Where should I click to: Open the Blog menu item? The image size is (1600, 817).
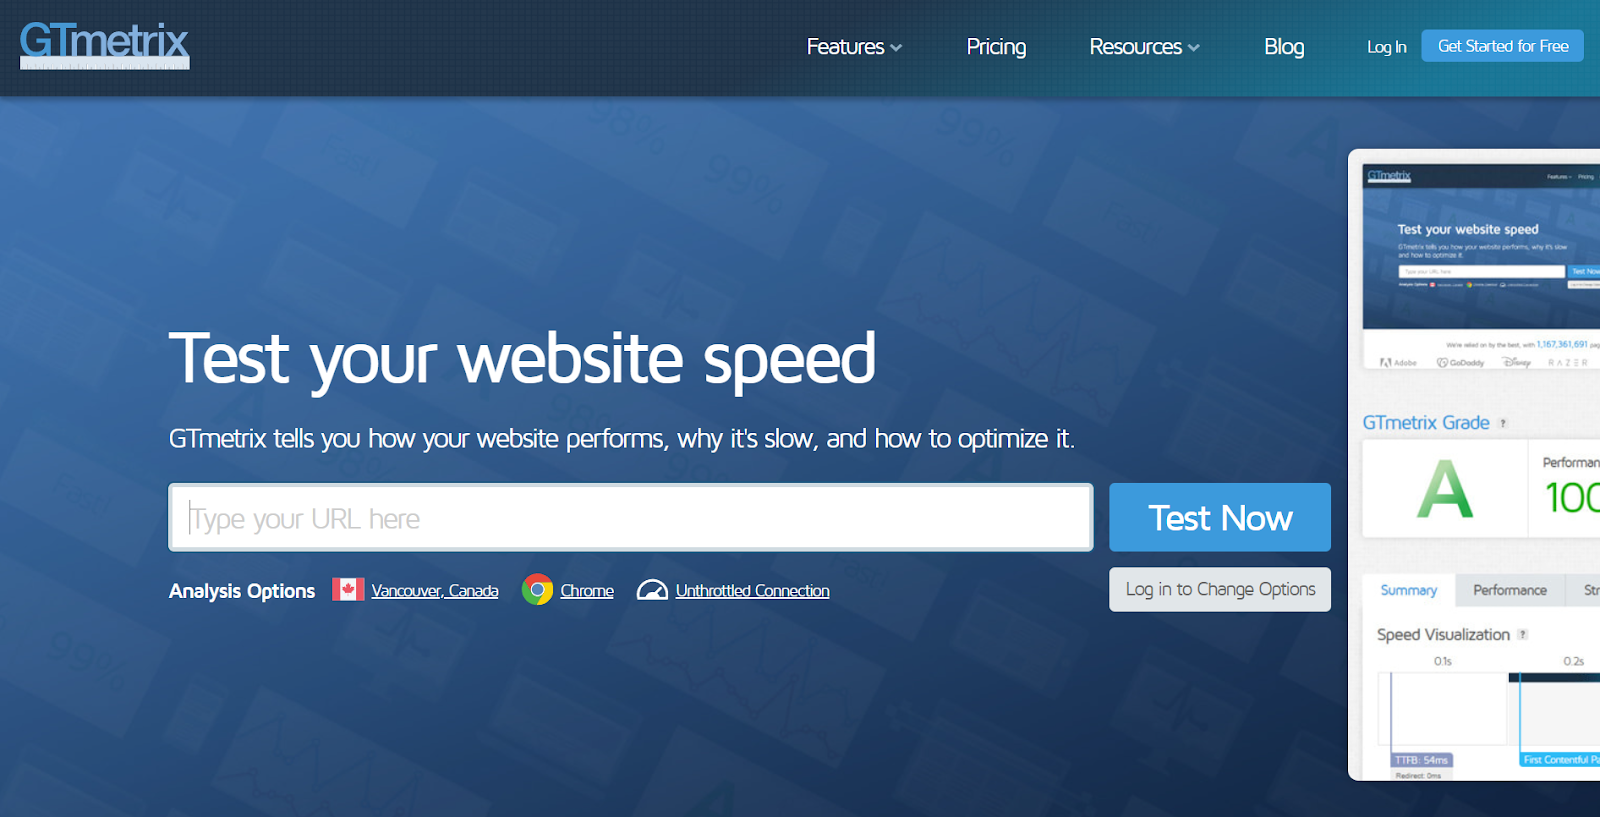coord(1284,47)
